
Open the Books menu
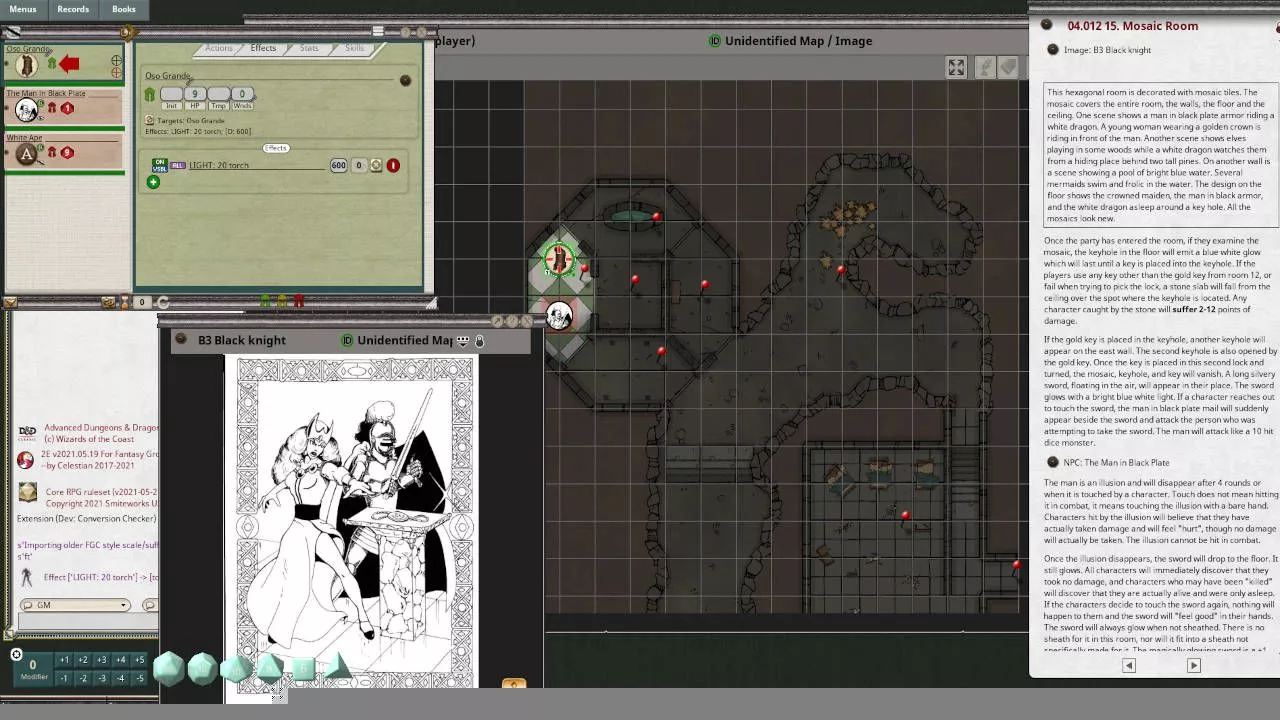[x=124, y=9]
